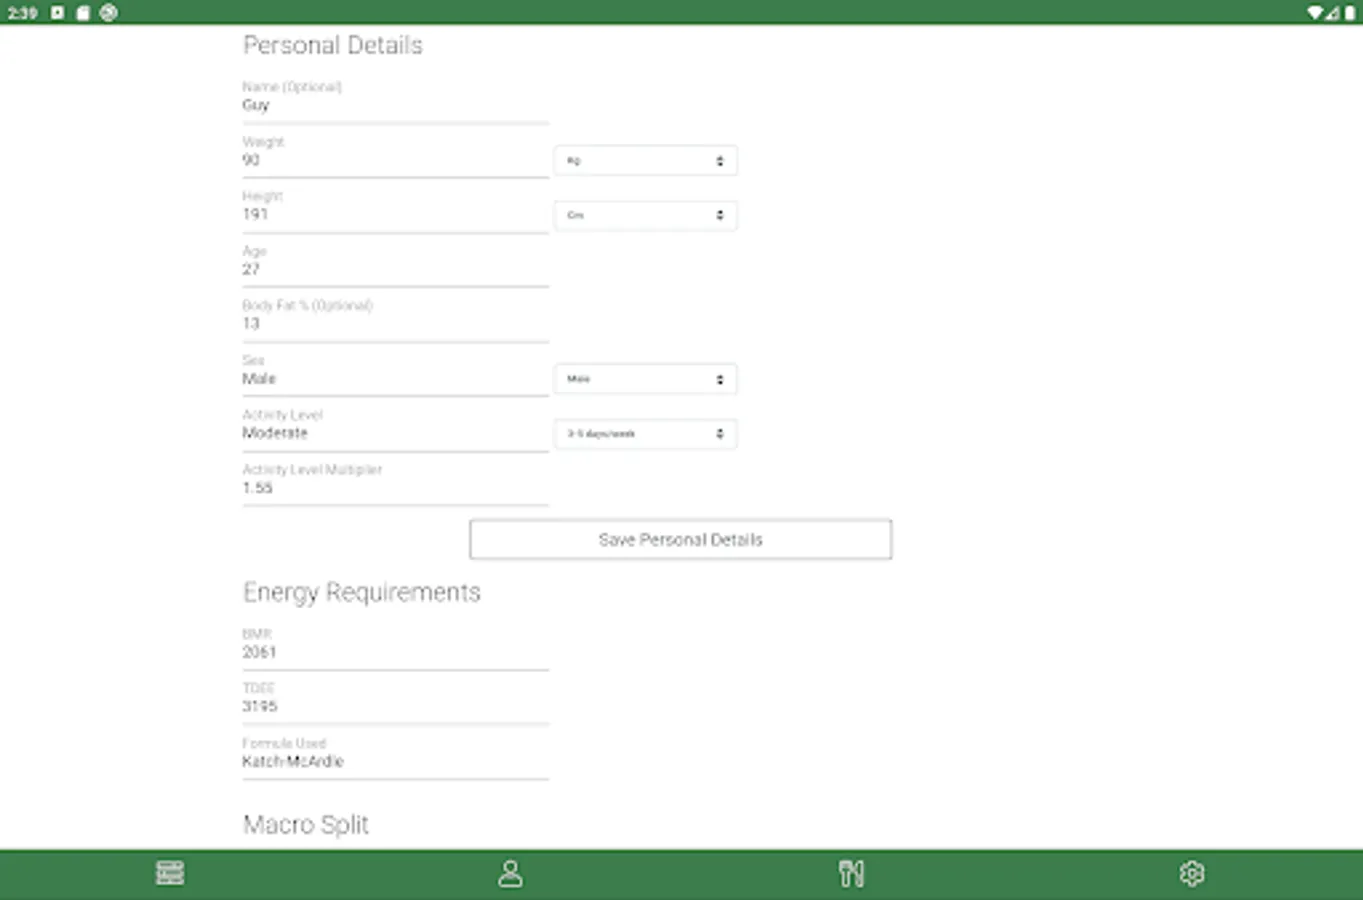The height and width of the screenshot is (900, 1363).
Task: Open the person profile tab
Action: pyautogui.click(x=511, y=872)
